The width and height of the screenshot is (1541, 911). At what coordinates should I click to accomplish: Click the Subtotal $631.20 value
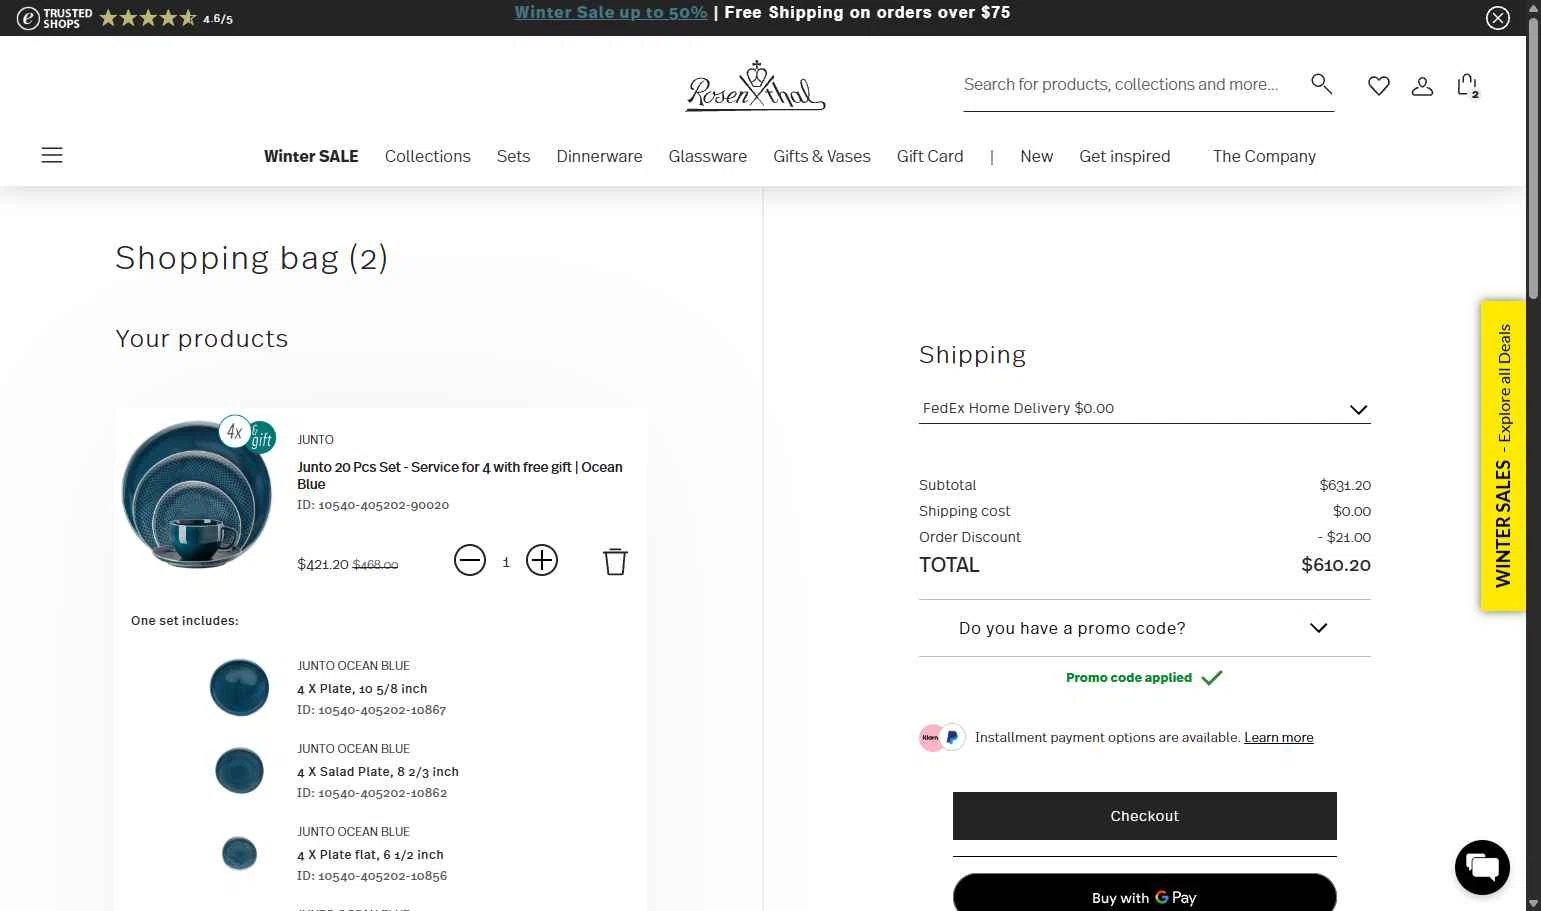pos(1345,485)
